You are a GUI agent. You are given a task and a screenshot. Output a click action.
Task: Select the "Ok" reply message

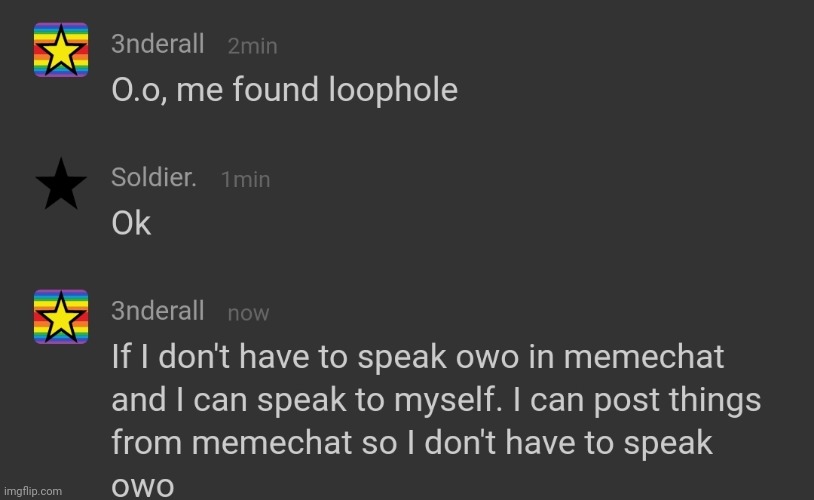coord(131,224)
